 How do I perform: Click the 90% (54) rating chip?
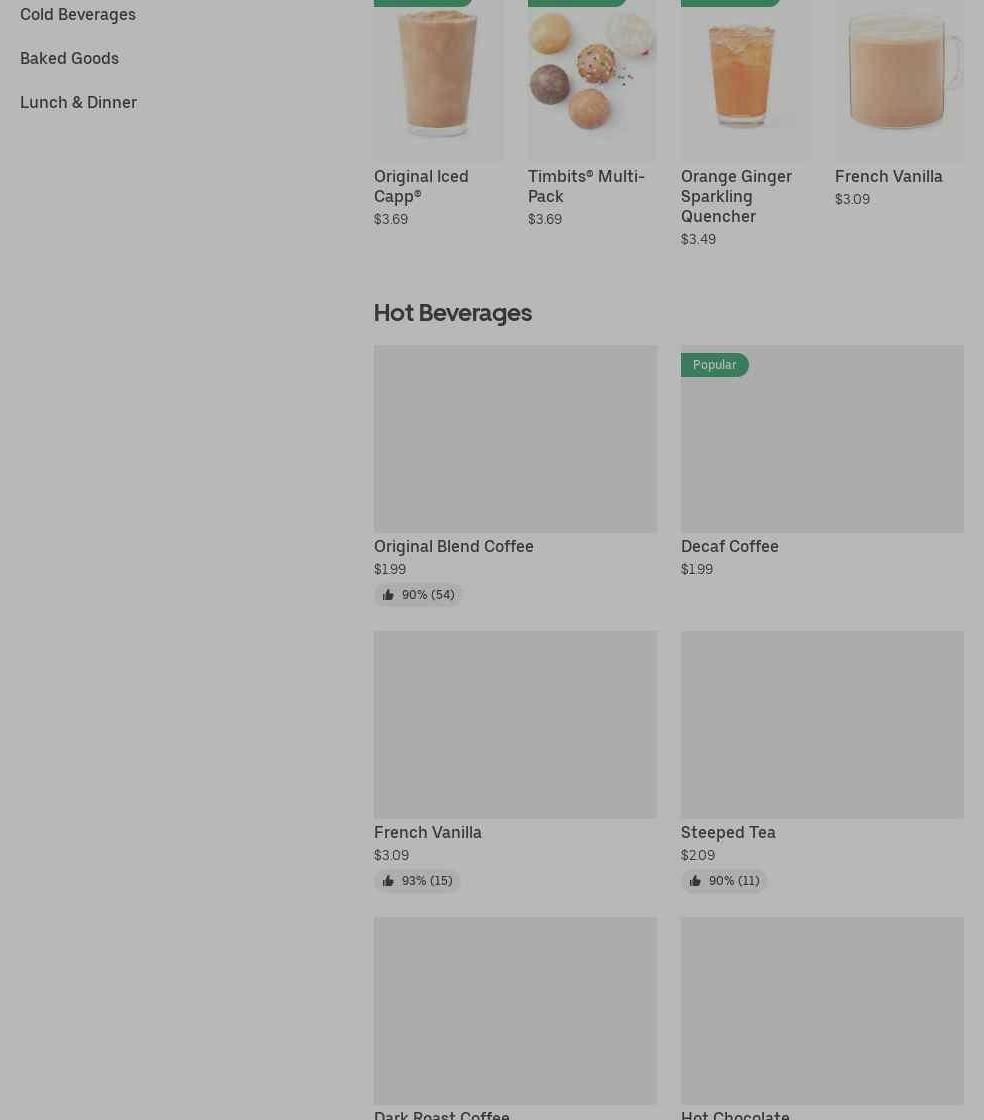418,595
